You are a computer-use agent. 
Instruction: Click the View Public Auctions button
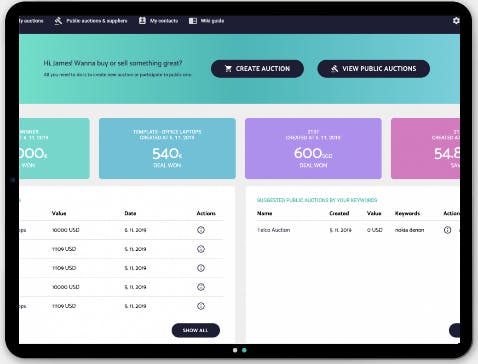374,69
